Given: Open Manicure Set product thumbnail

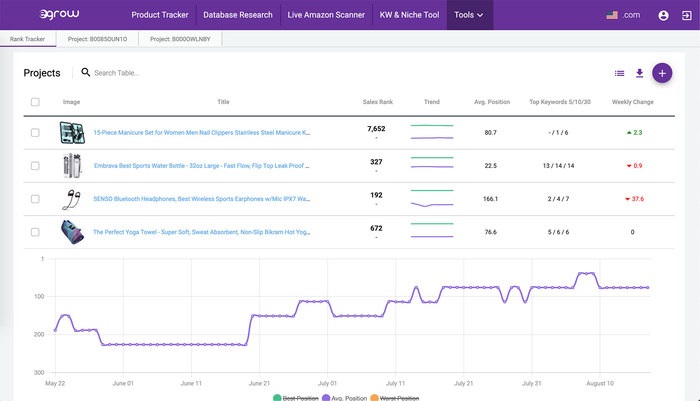Looking at the screenshot, I should click(x=72, y=133).
